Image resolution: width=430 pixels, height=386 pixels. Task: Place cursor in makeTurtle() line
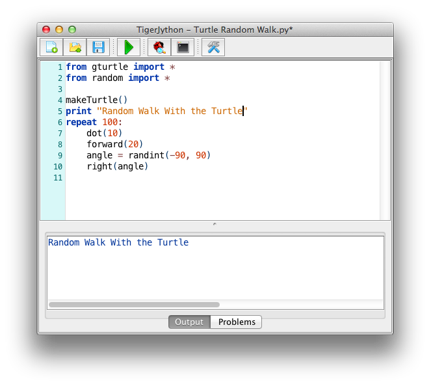click(97, 100)
